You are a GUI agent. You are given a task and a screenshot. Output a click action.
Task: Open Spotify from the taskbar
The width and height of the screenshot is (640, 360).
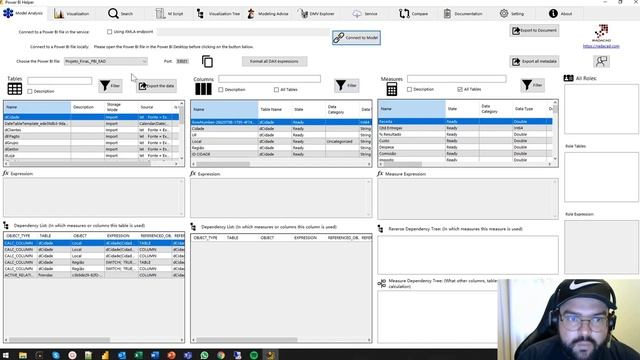pos(254,355)
